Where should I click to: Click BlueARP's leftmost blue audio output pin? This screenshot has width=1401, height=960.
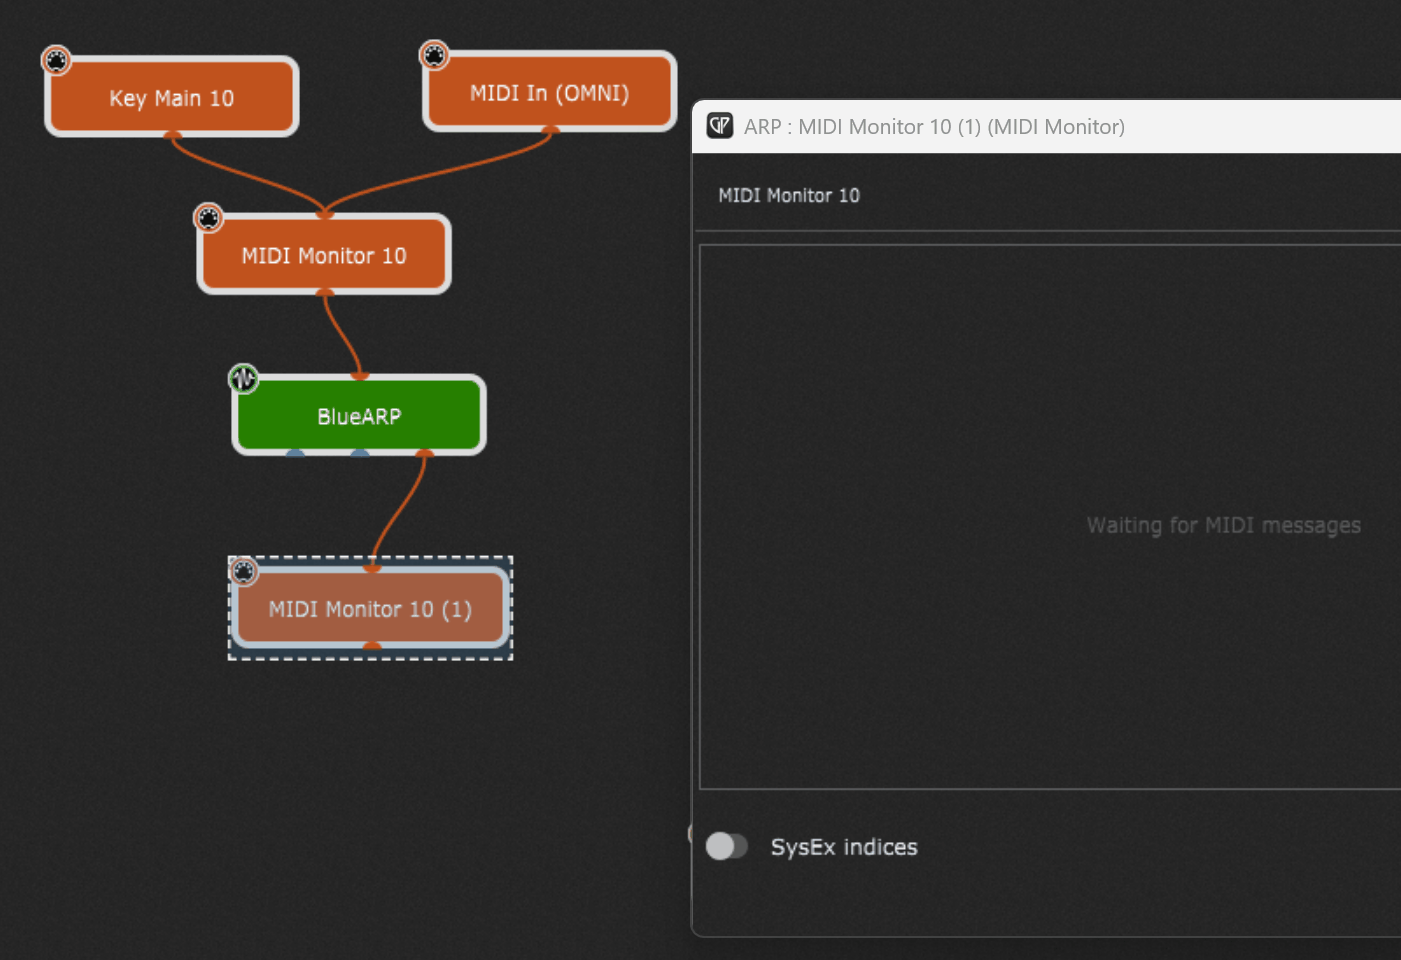pos(295,453)
